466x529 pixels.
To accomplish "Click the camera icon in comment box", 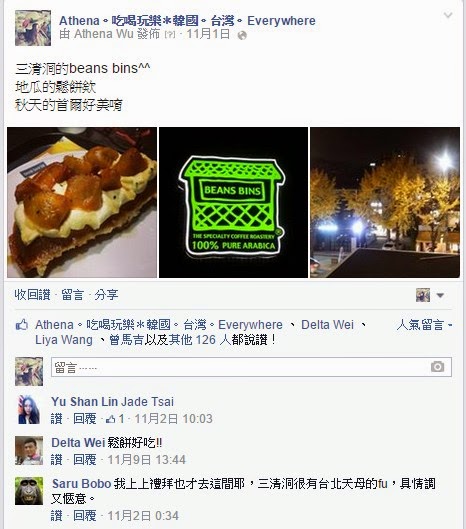I will [x=437, y=367].
